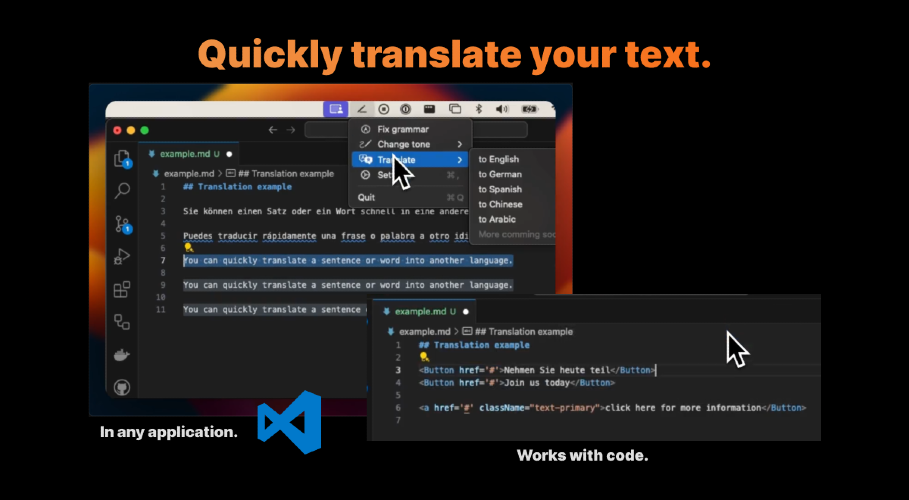This screenshot has height=500, width=909.
Task: Expand the chevron beside Translate
Action: (x=460, y=160)
